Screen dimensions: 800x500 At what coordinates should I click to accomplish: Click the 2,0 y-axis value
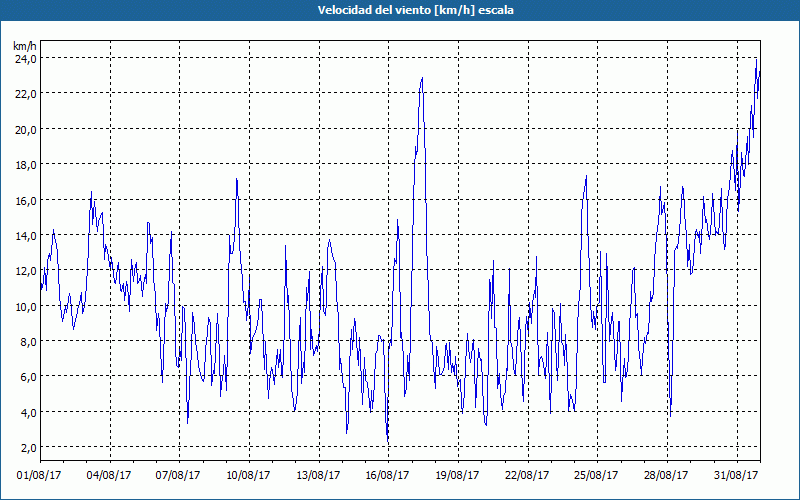click(x=28, y=448)
